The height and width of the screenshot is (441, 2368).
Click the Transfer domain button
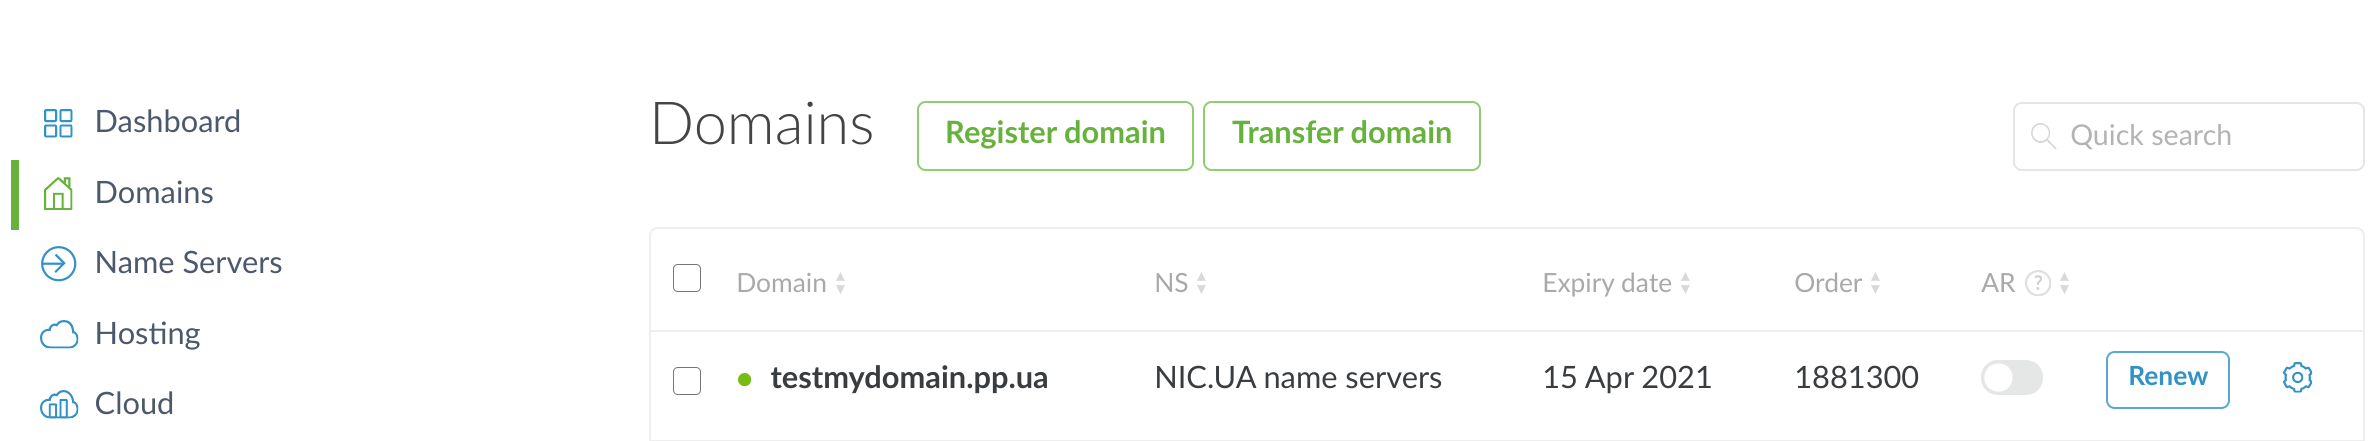coord(1341,135)
